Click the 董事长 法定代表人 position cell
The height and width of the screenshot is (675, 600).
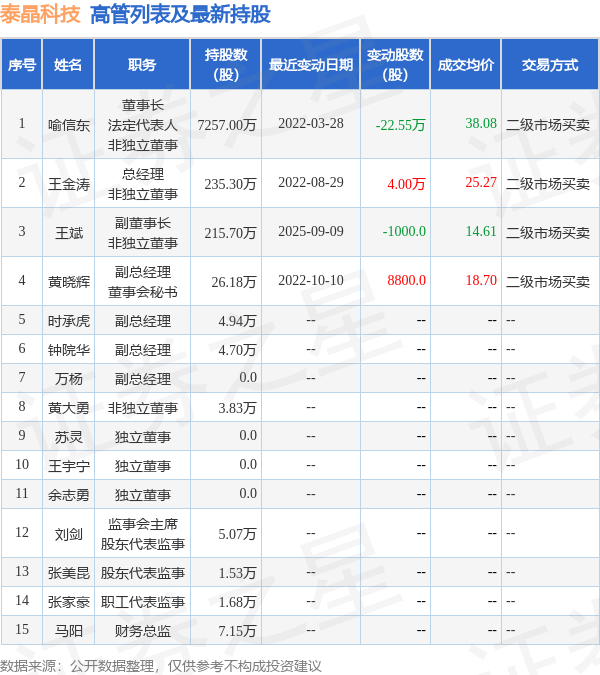(x=142, y=125)
